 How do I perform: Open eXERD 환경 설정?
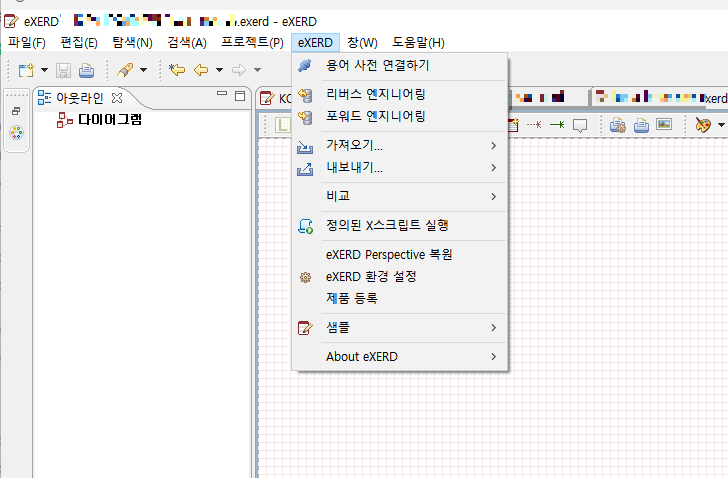click(400, 277)
